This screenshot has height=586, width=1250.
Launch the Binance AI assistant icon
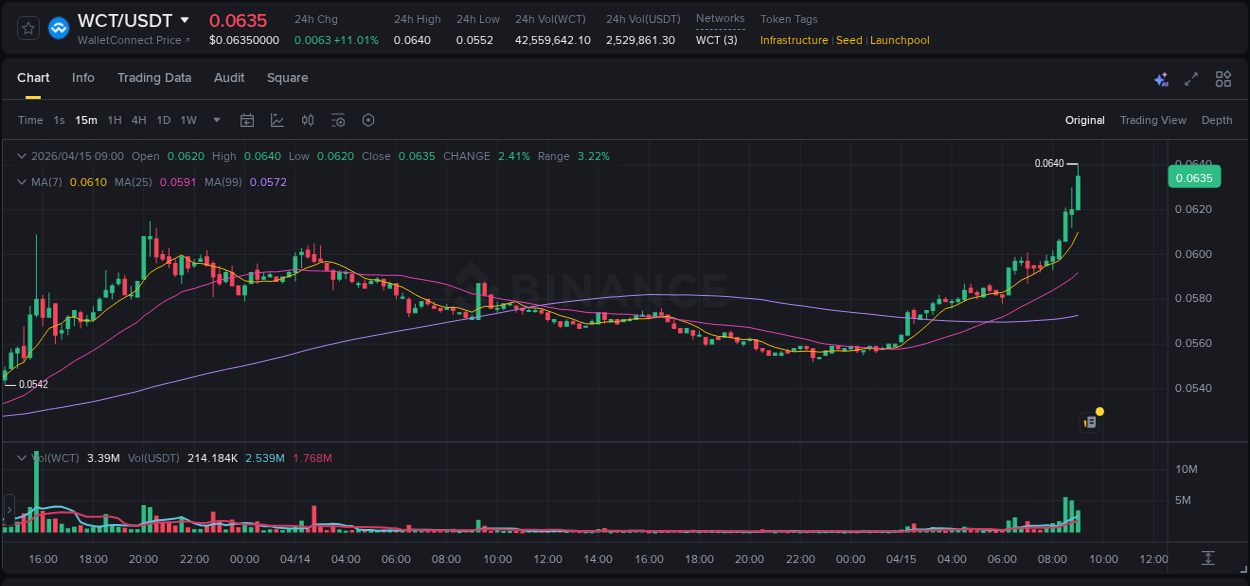coord(1160,78)
